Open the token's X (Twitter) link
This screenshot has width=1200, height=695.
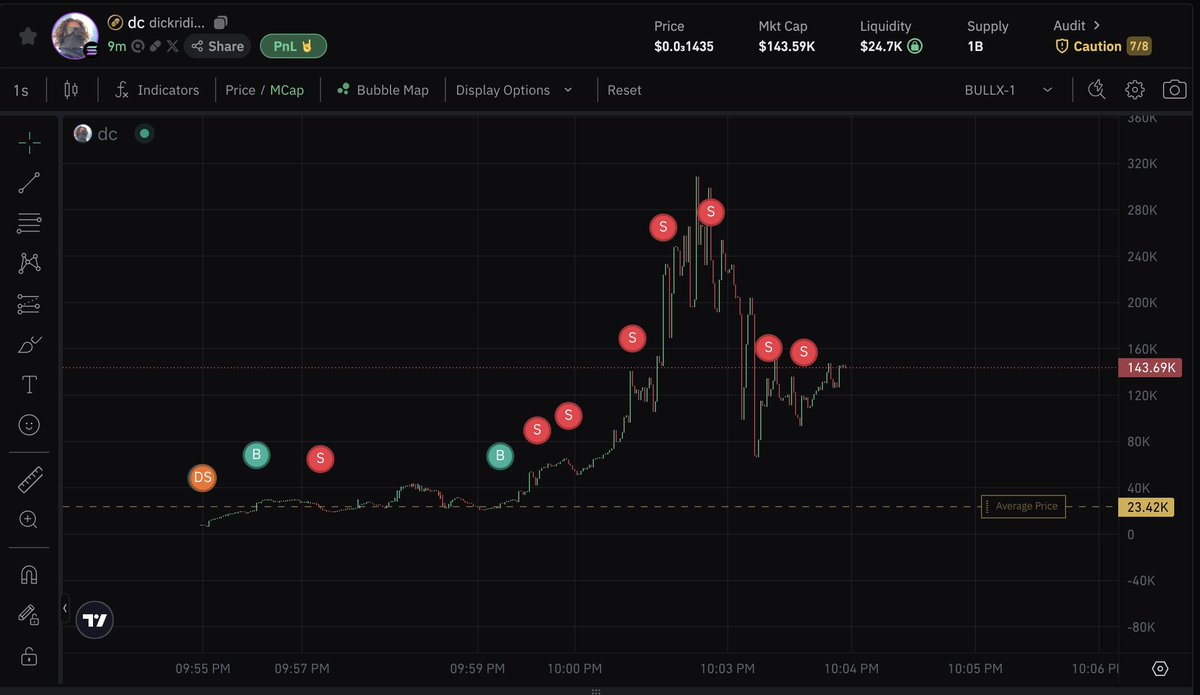(172, 46)
